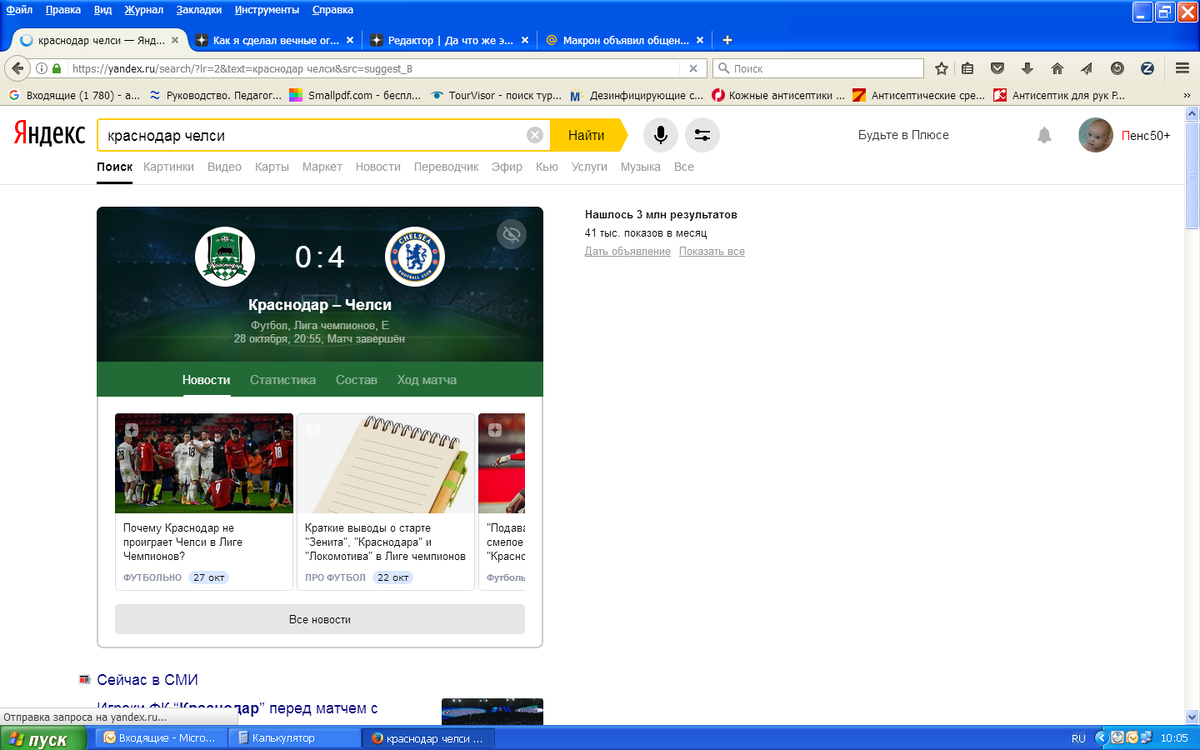
Task: Open the Показать все link
Action: point(712,251)
